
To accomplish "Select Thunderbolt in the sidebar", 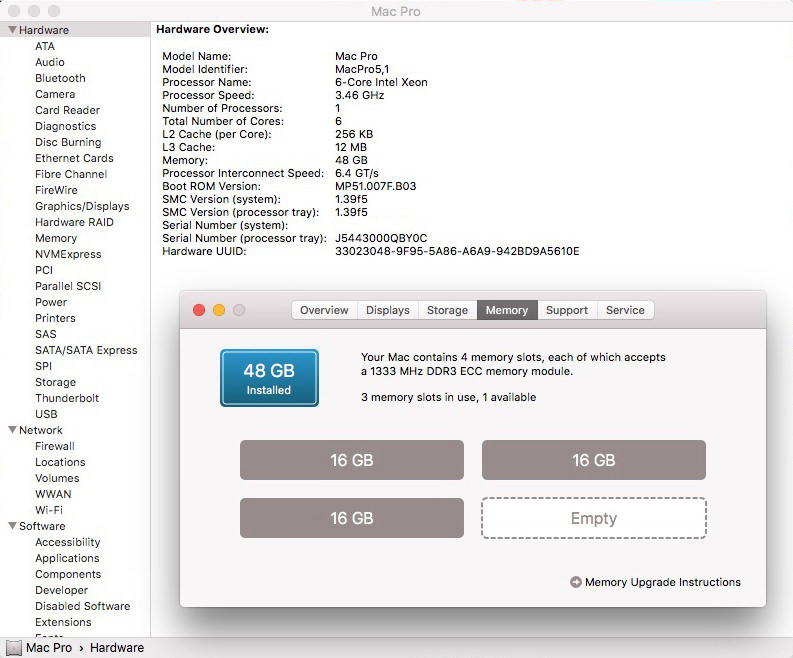I will pyautogui.click(x=67, y=398).
